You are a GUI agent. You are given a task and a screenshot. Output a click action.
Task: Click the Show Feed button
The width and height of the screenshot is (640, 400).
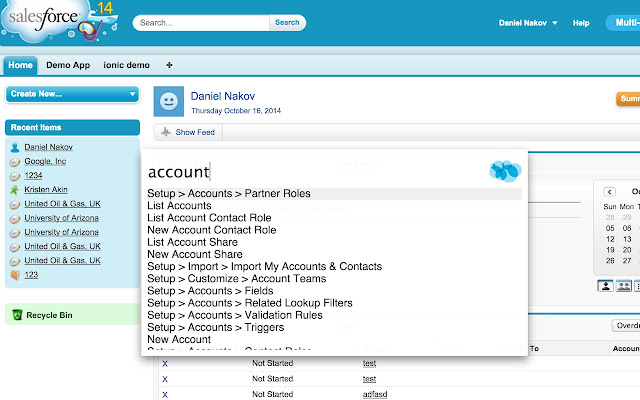point(188,132)
